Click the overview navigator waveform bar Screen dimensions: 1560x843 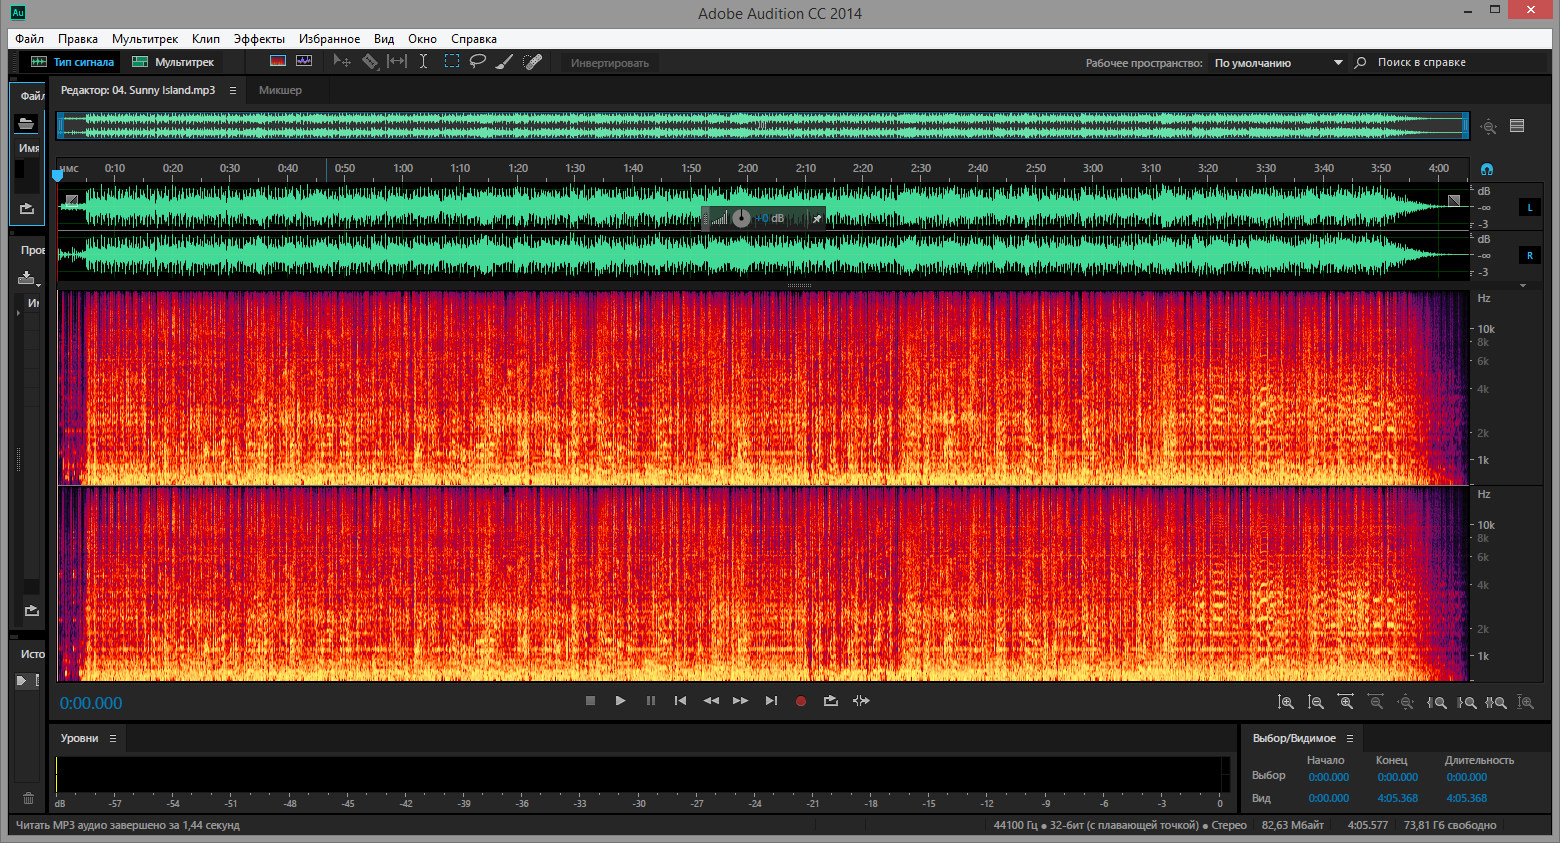[x=763, y=125]
